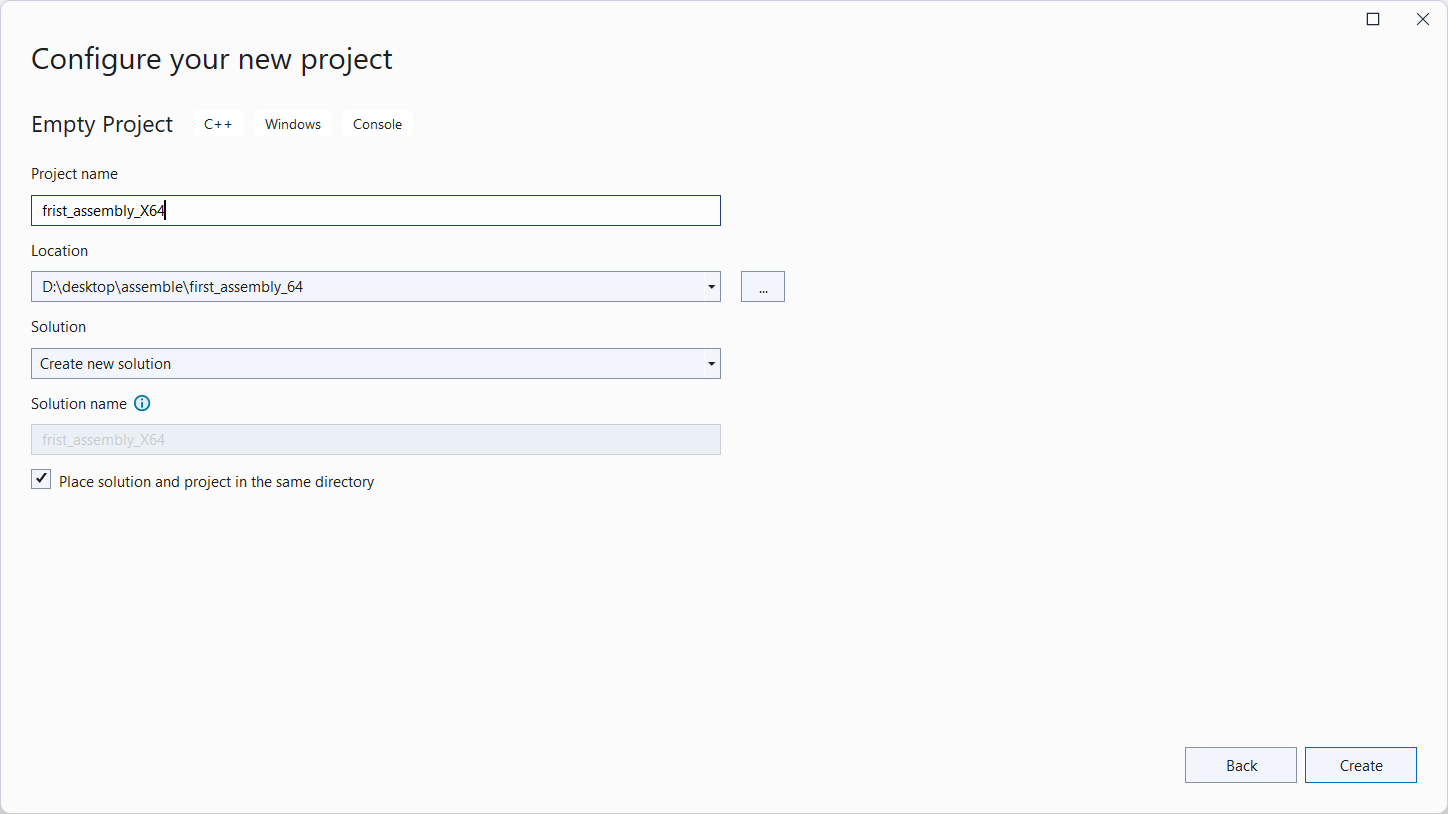Go Back to the previous step
Screen dimensions: 1448x814
1240,765
